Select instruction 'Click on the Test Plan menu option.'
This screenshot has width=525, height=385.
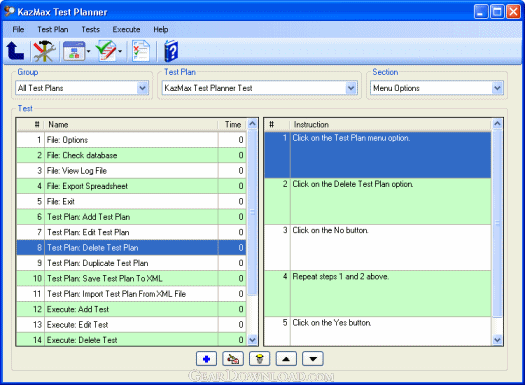(378, 155)
